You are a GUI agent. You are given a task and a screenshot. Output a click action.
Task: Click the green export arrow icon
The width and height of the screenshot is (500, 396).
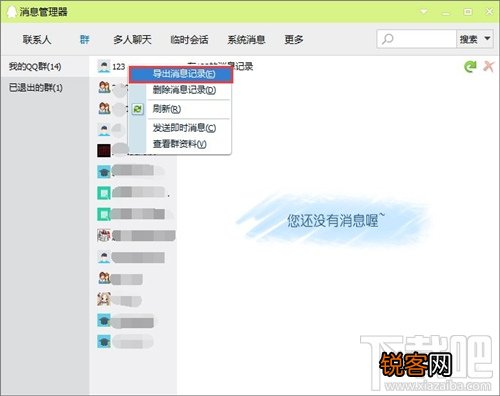(470, 66)
